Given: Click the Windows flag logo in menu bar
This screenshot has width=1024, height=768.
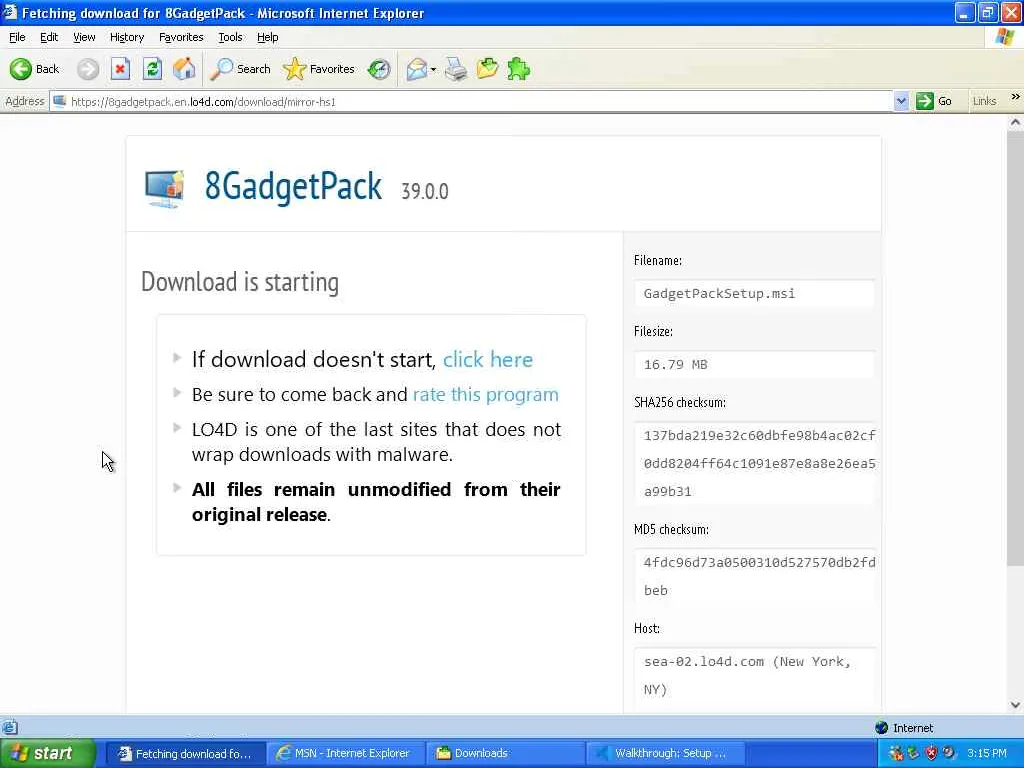Looking at the screenshot, I should [x=1005, y=37].
